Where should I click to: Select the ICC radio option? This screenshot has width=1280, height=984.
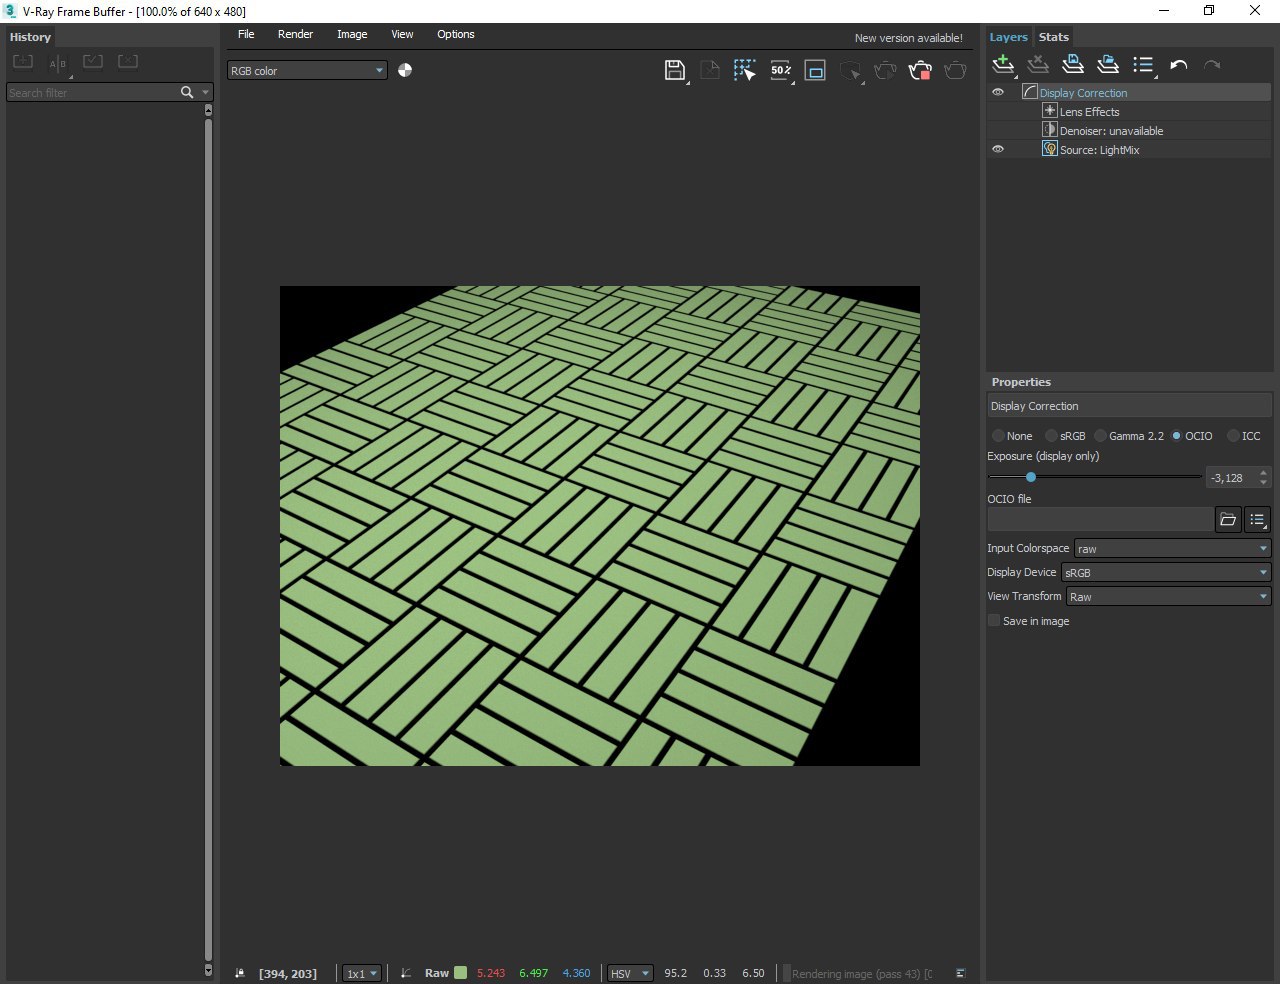coord(1233,436)
